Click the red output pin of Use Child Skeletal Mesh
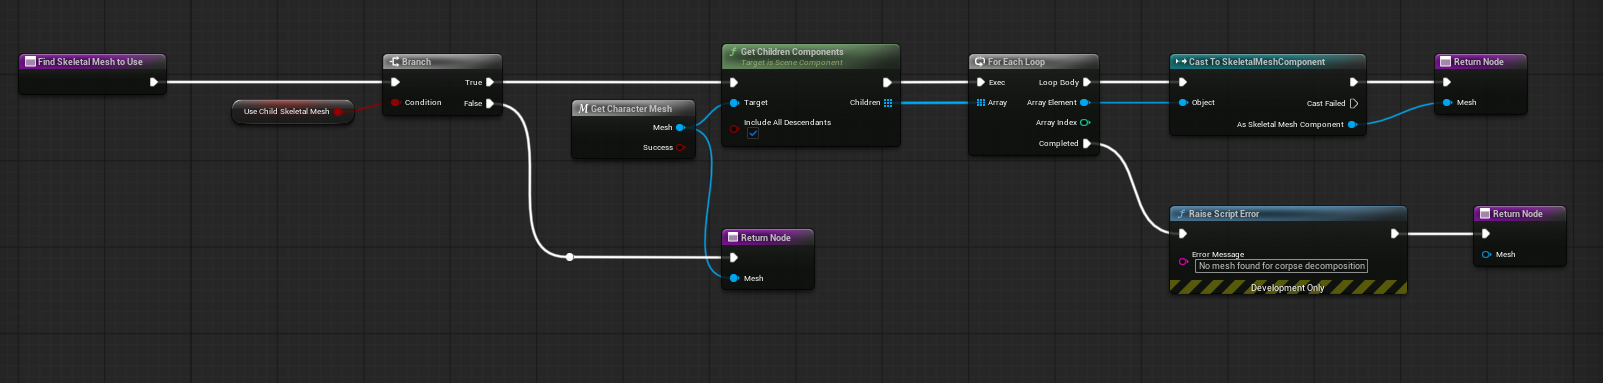The width and height of the screenshot is (1603, 383). click(x=338, y=111)
